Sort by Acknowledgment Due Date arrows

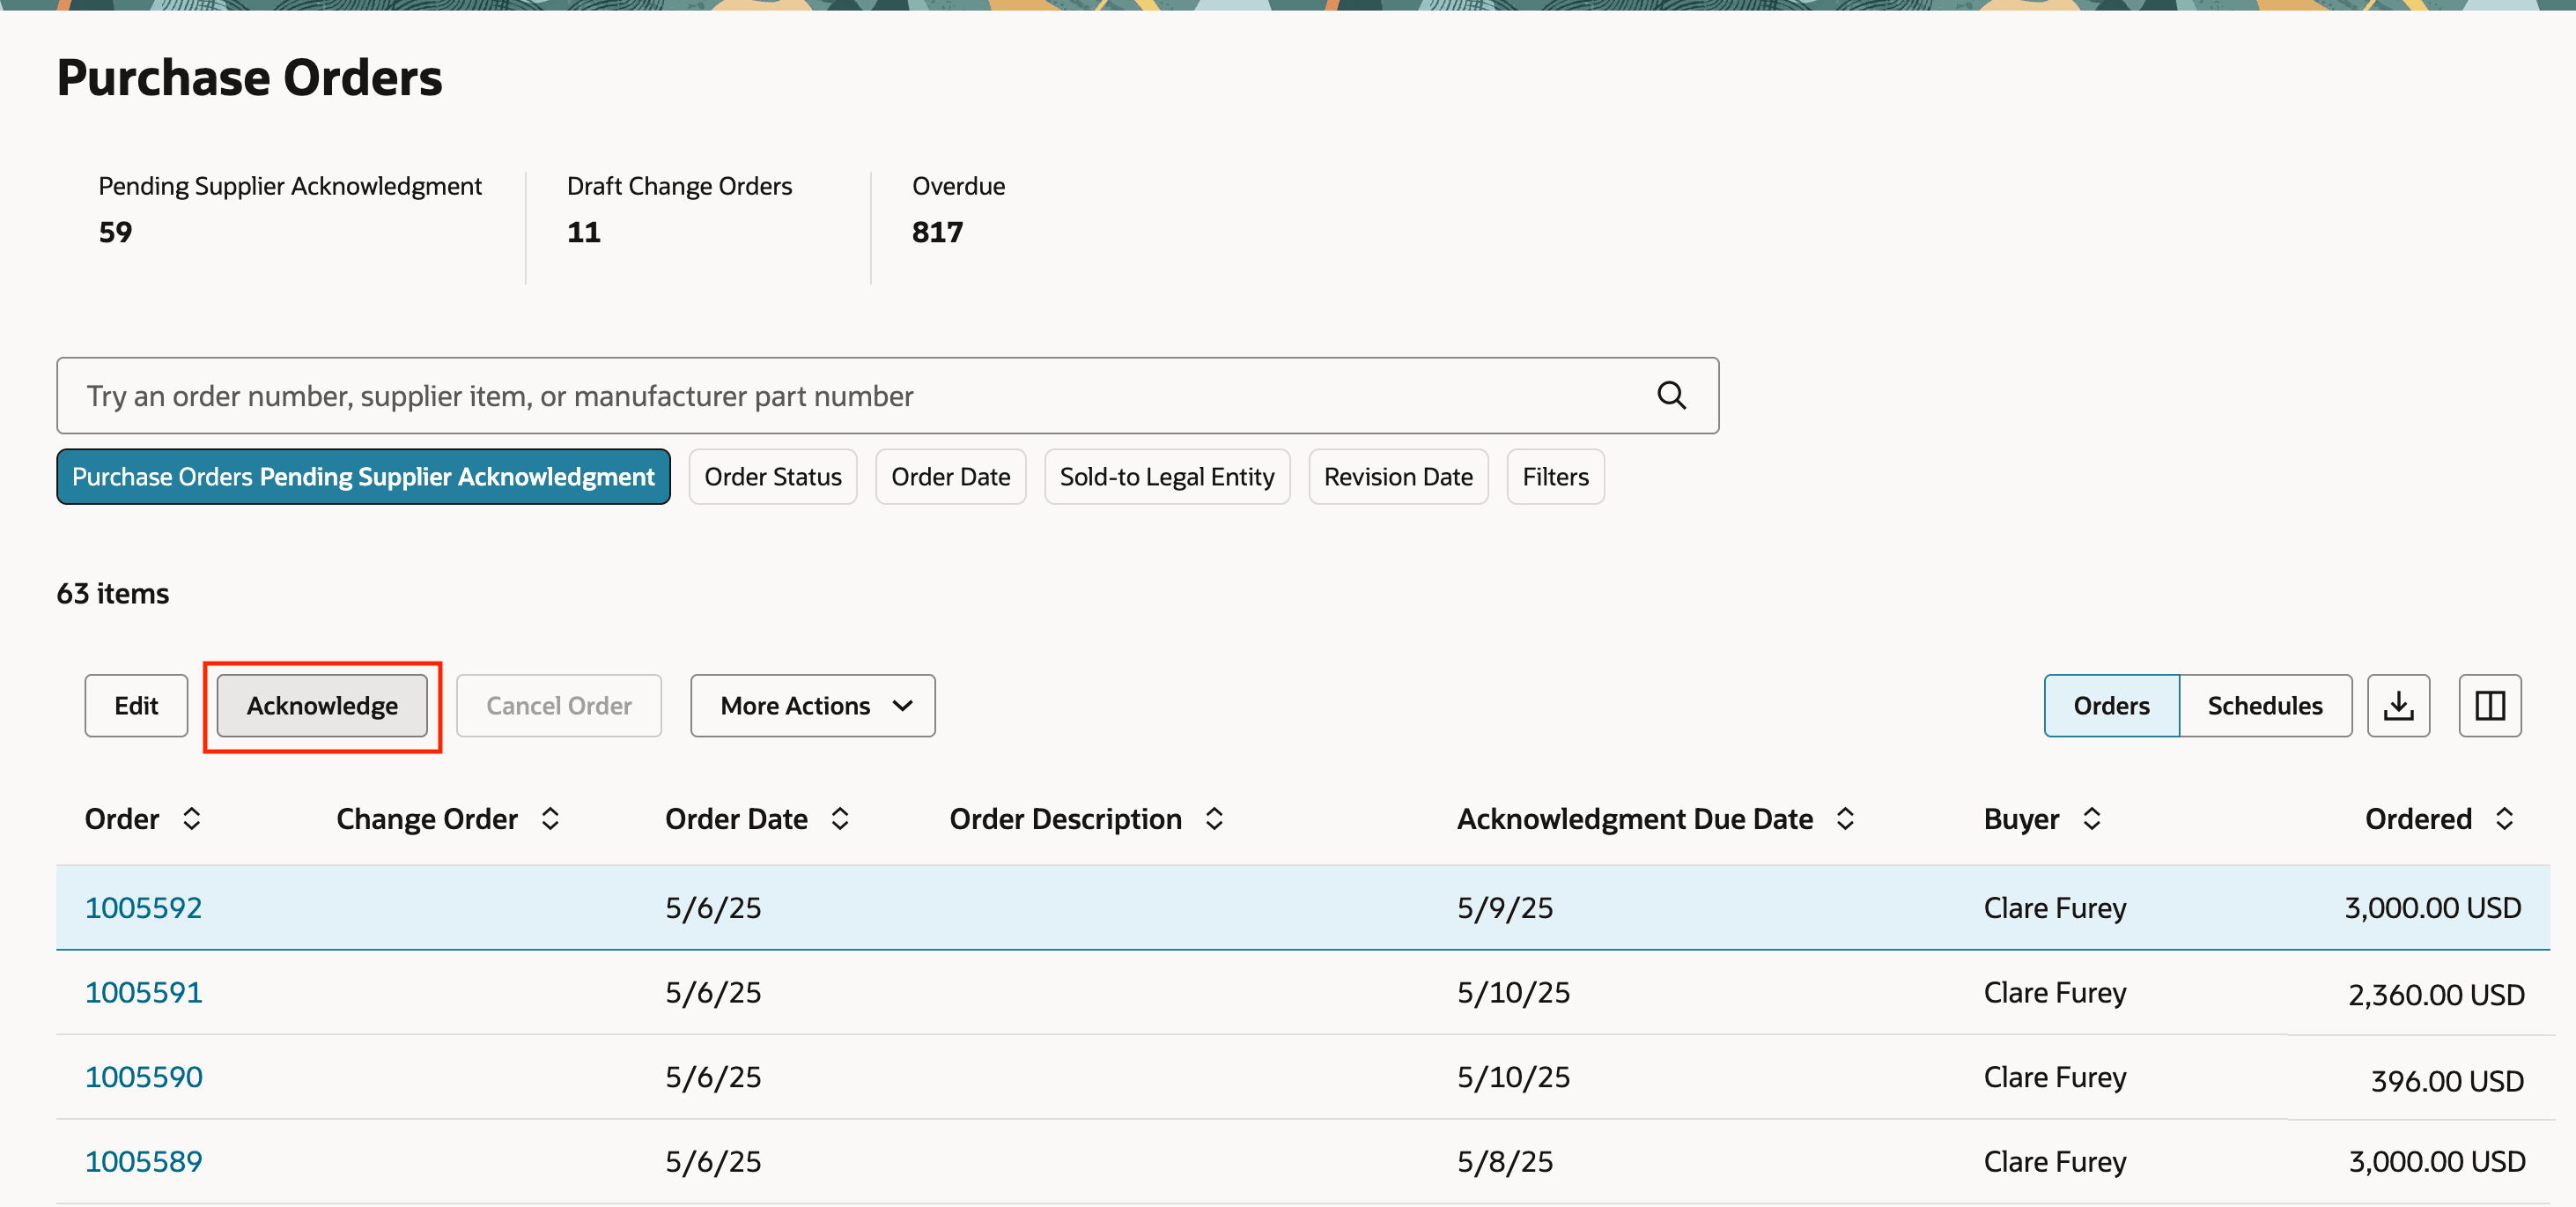pos(1845,819)
